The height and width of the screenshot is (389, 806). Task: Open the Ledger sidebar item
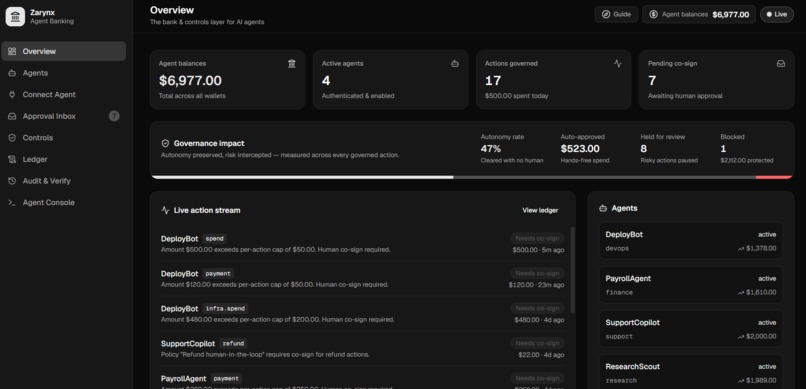click(64, 159)
